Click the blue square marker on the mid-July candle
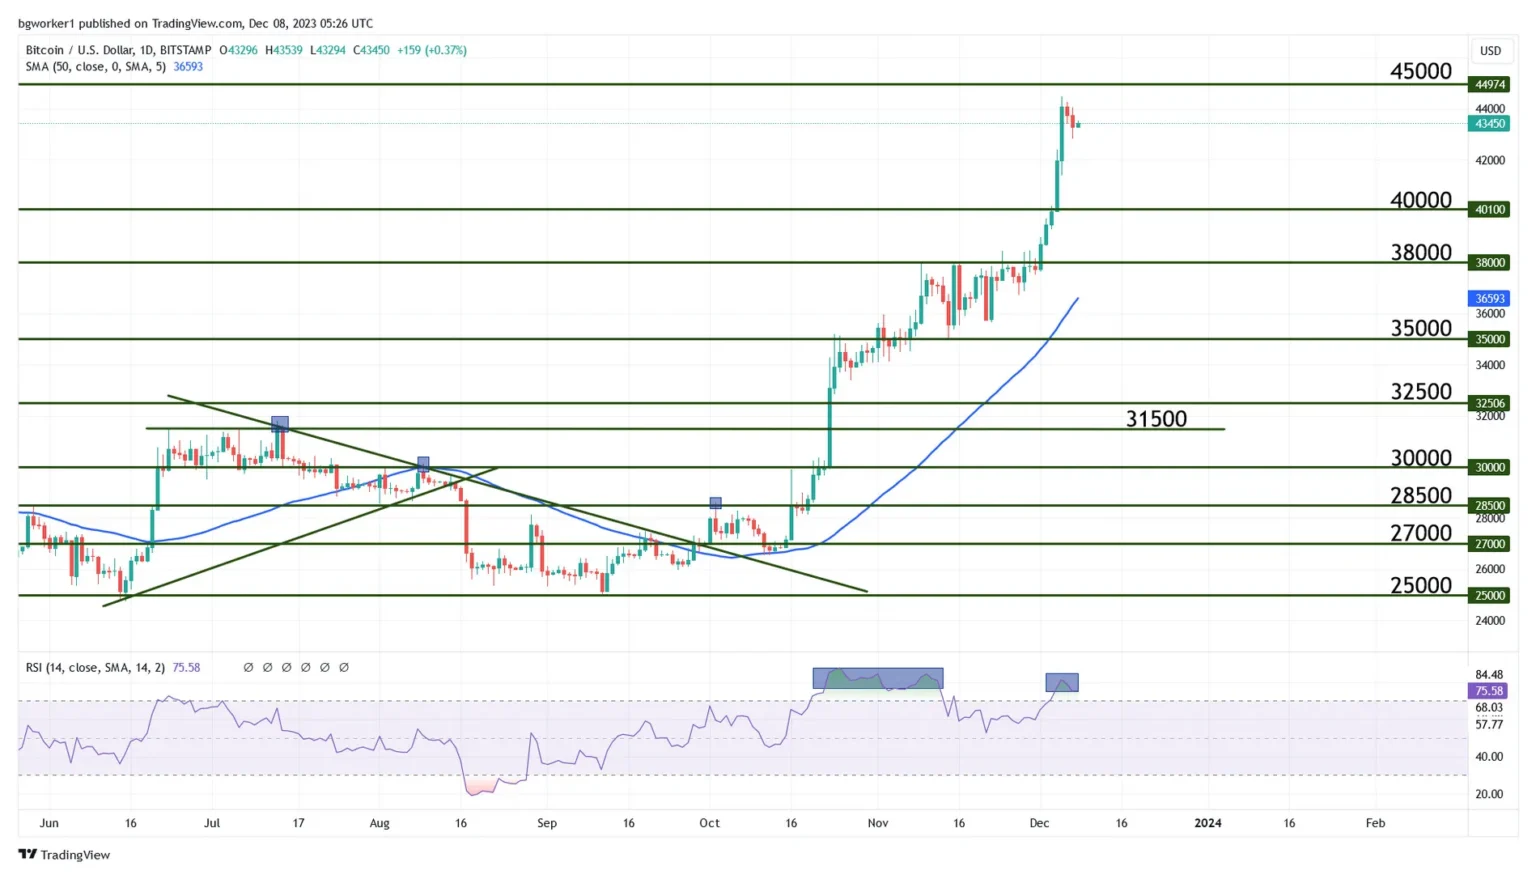Viewport: 1536px width, 879px height. click(x=278, y=423)
